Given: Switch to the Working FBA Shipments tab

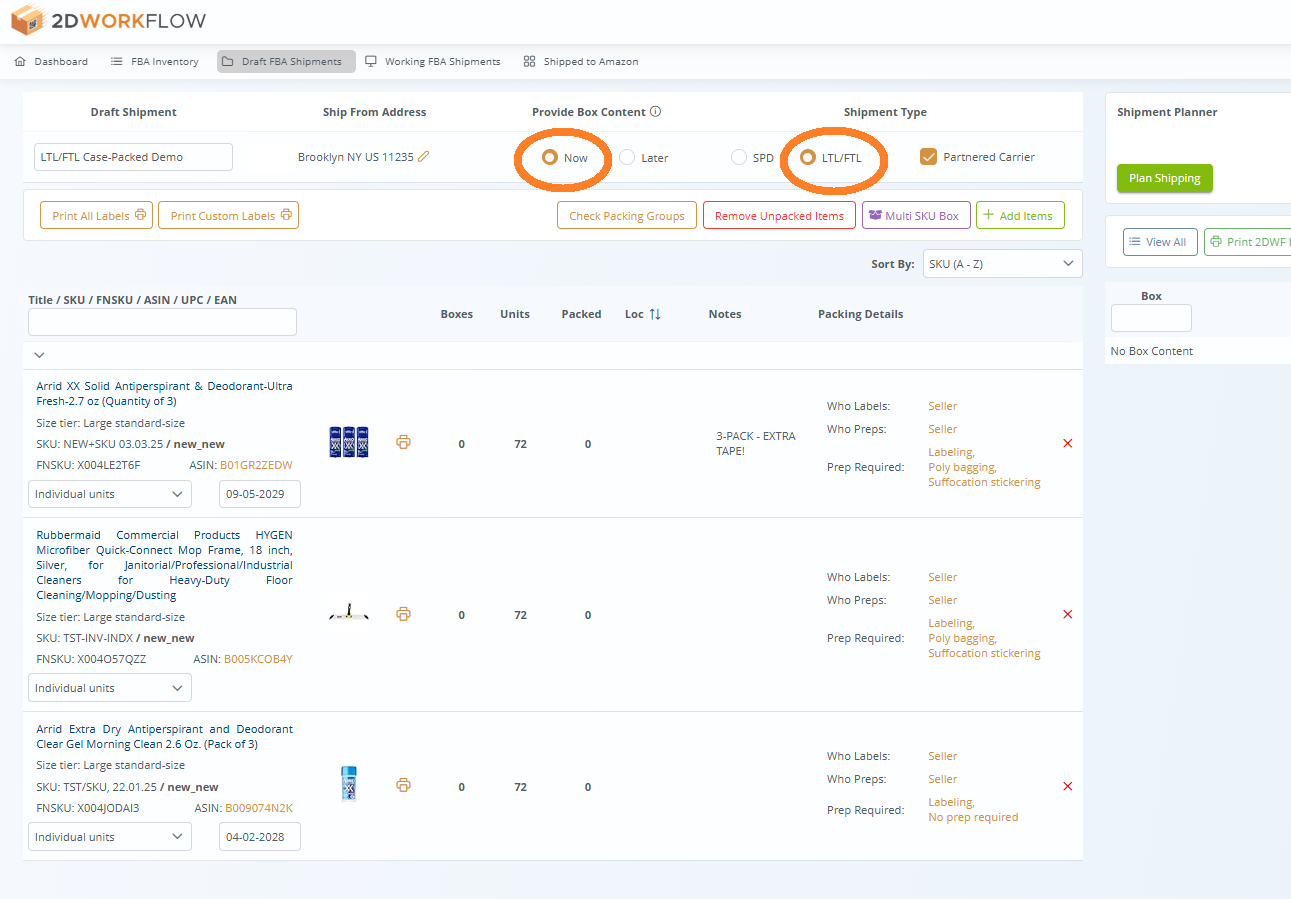Looking at the screenshot, I should point(441,61).
